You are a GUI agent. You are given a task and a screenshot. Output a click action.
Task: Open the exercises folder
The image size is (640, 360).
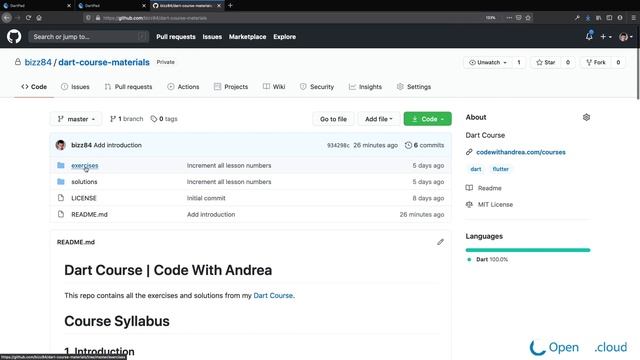(x=84, y=165)
